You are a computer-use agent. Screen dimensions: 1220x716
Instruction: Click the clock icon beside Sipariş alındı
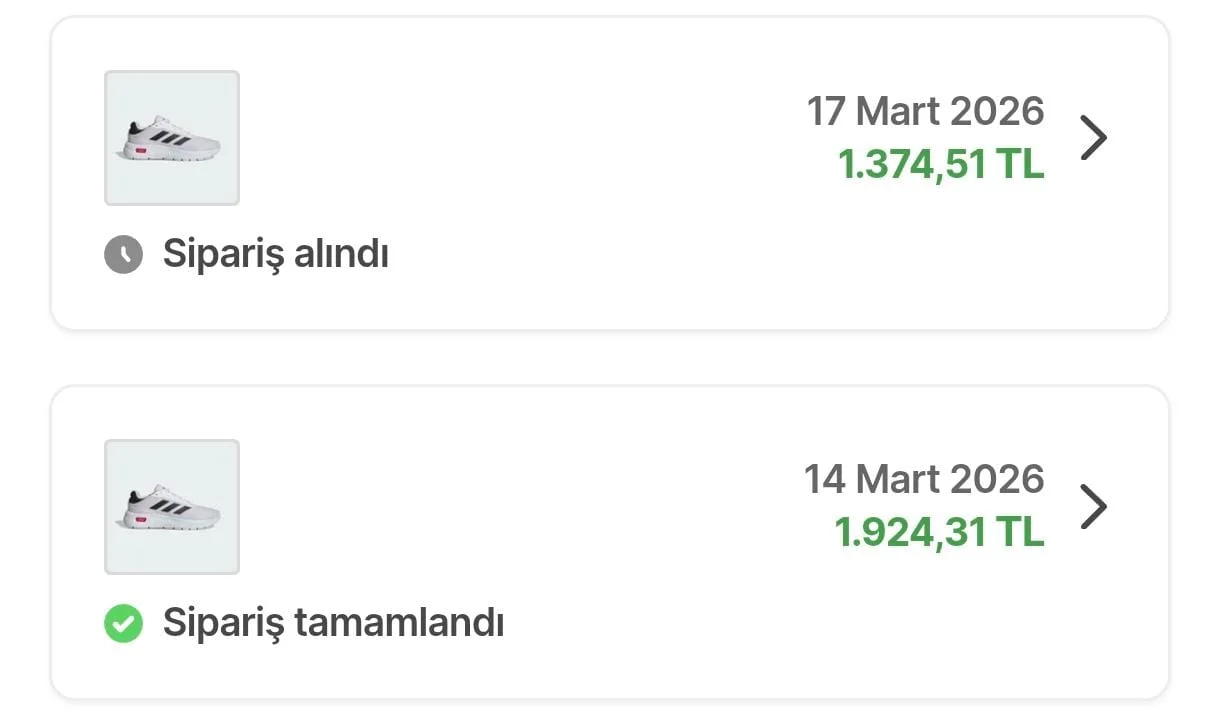[123, 255]
